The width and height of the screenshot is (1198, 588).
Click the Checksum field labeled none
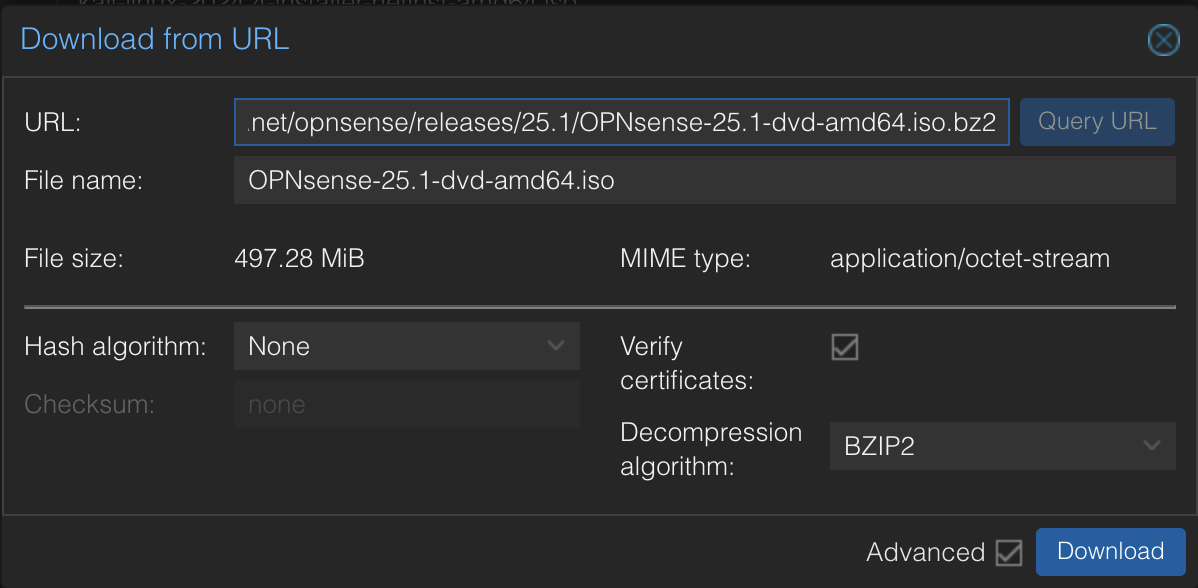406,404
